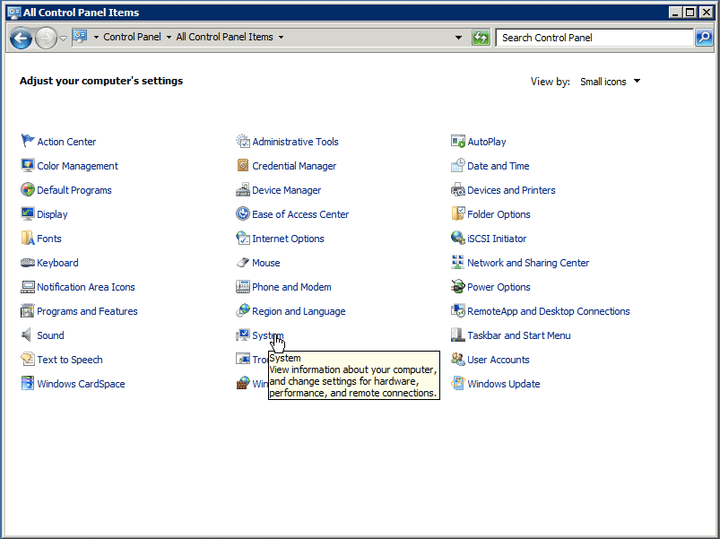Click the Sound speaker icon
This screenshot has width=720, height=539.
coord(28,336)
